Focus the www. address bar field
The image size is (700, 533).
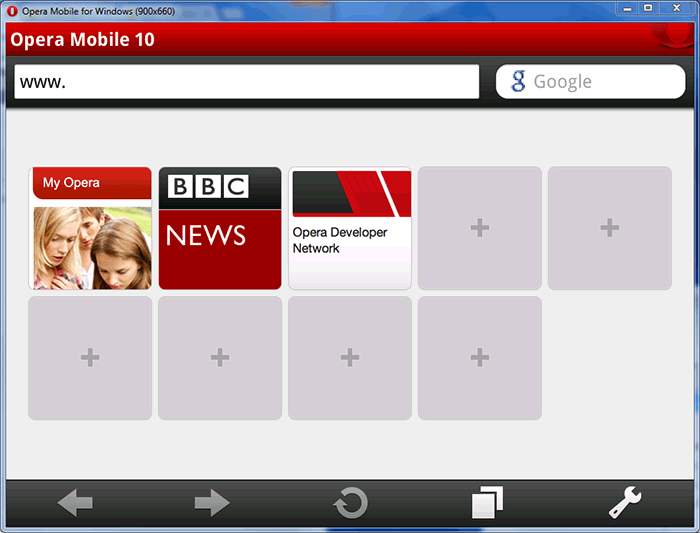[246, 82]
